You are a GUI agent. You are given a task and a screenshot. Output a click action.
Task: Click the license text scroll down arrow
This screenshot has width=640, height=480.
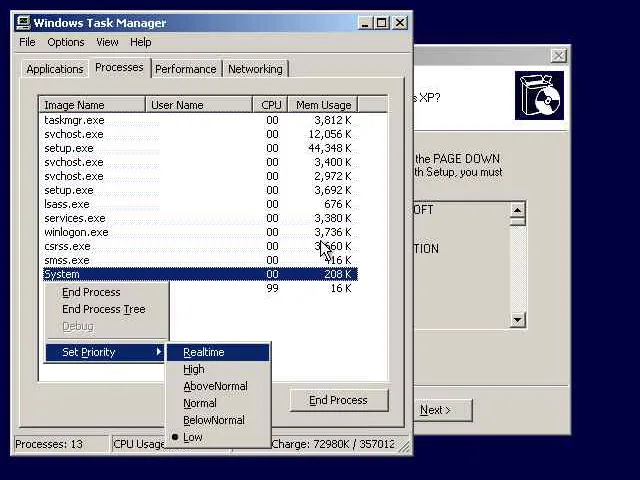(517, 320)
